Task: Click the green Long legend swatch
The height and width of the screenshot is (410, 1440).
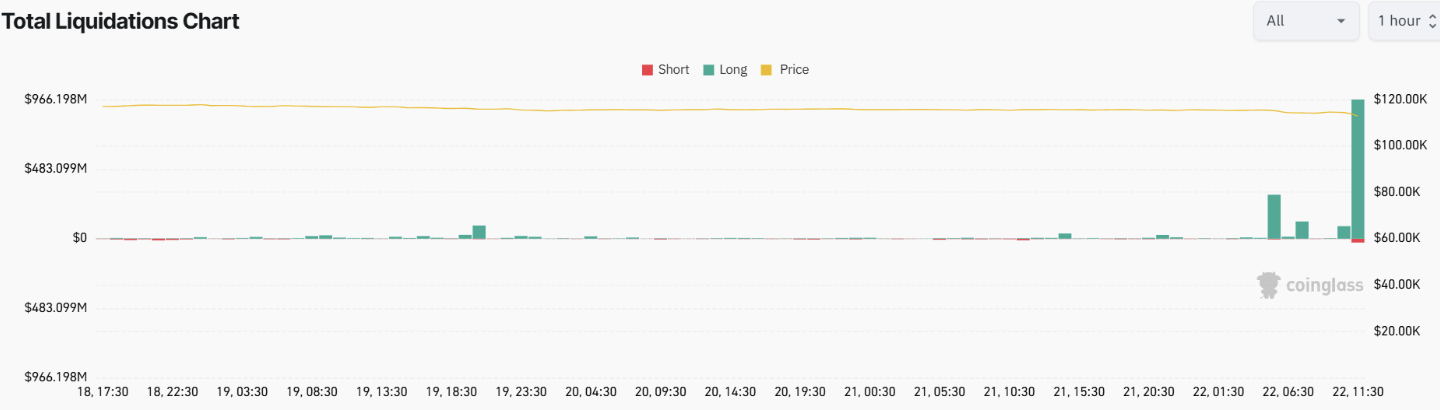Action: coord(708,70)
